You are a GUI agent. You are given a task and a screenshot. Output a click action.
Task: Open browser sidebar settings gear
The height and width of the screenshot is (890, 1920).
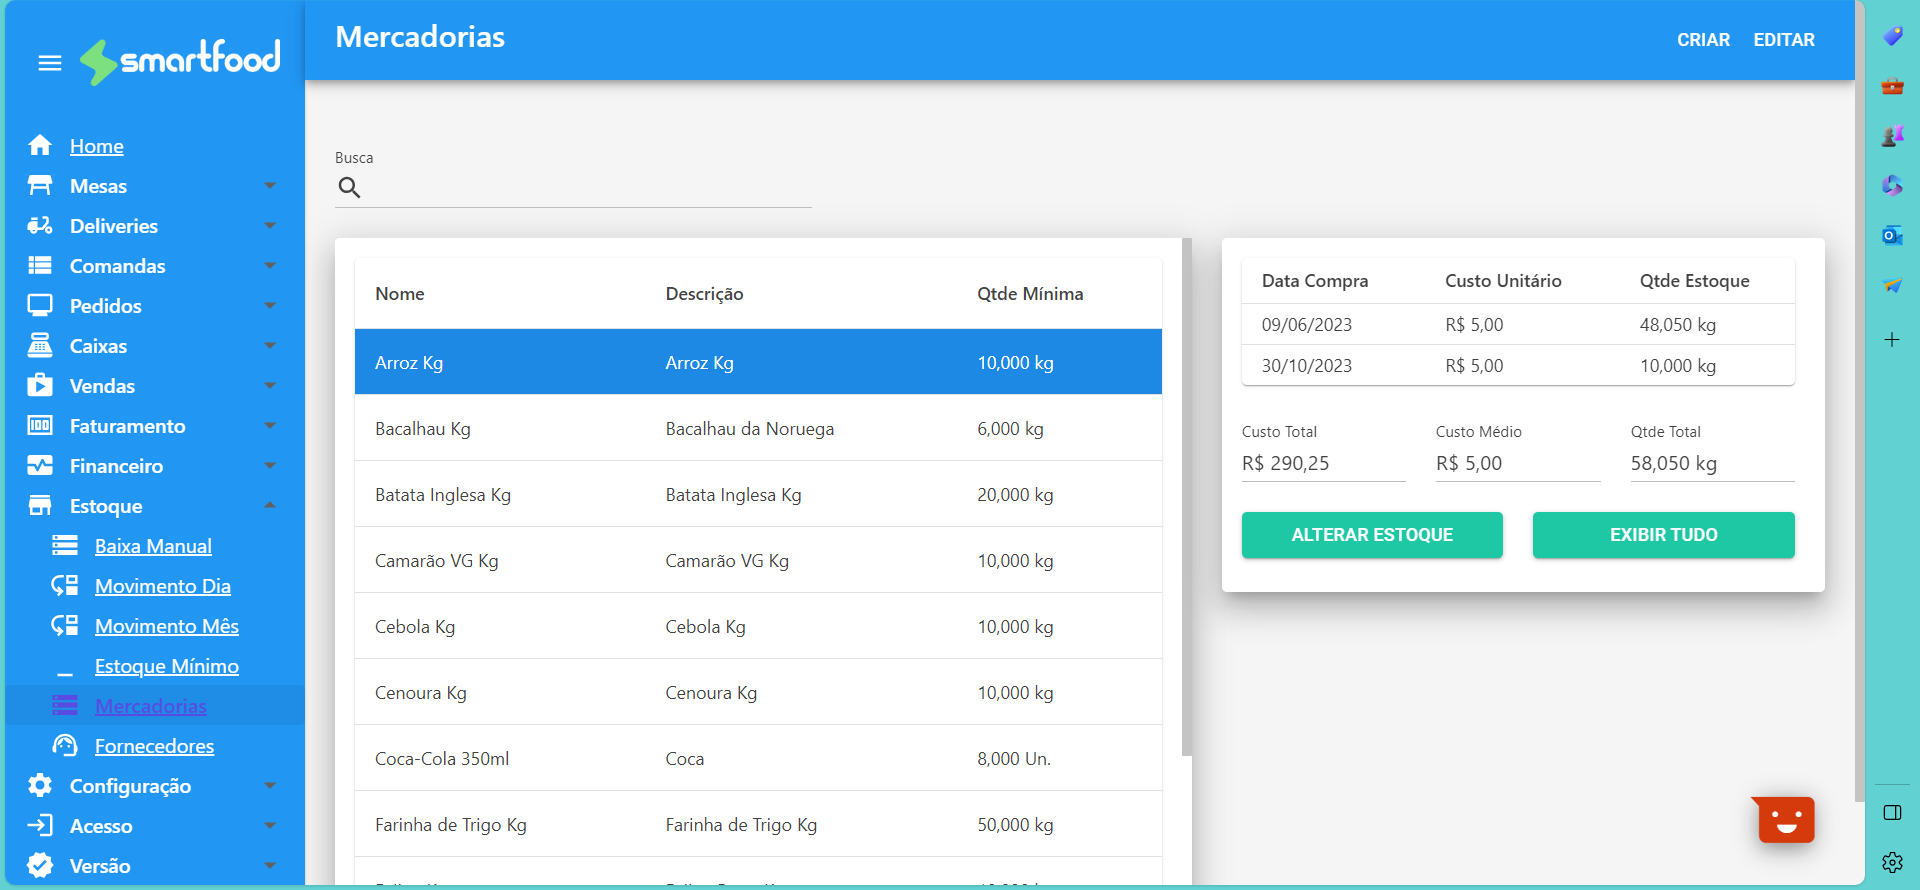point(1892,862)
